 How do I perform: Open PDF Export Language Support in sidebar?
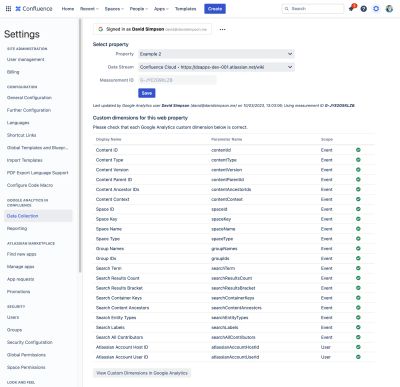coord(38,173)
